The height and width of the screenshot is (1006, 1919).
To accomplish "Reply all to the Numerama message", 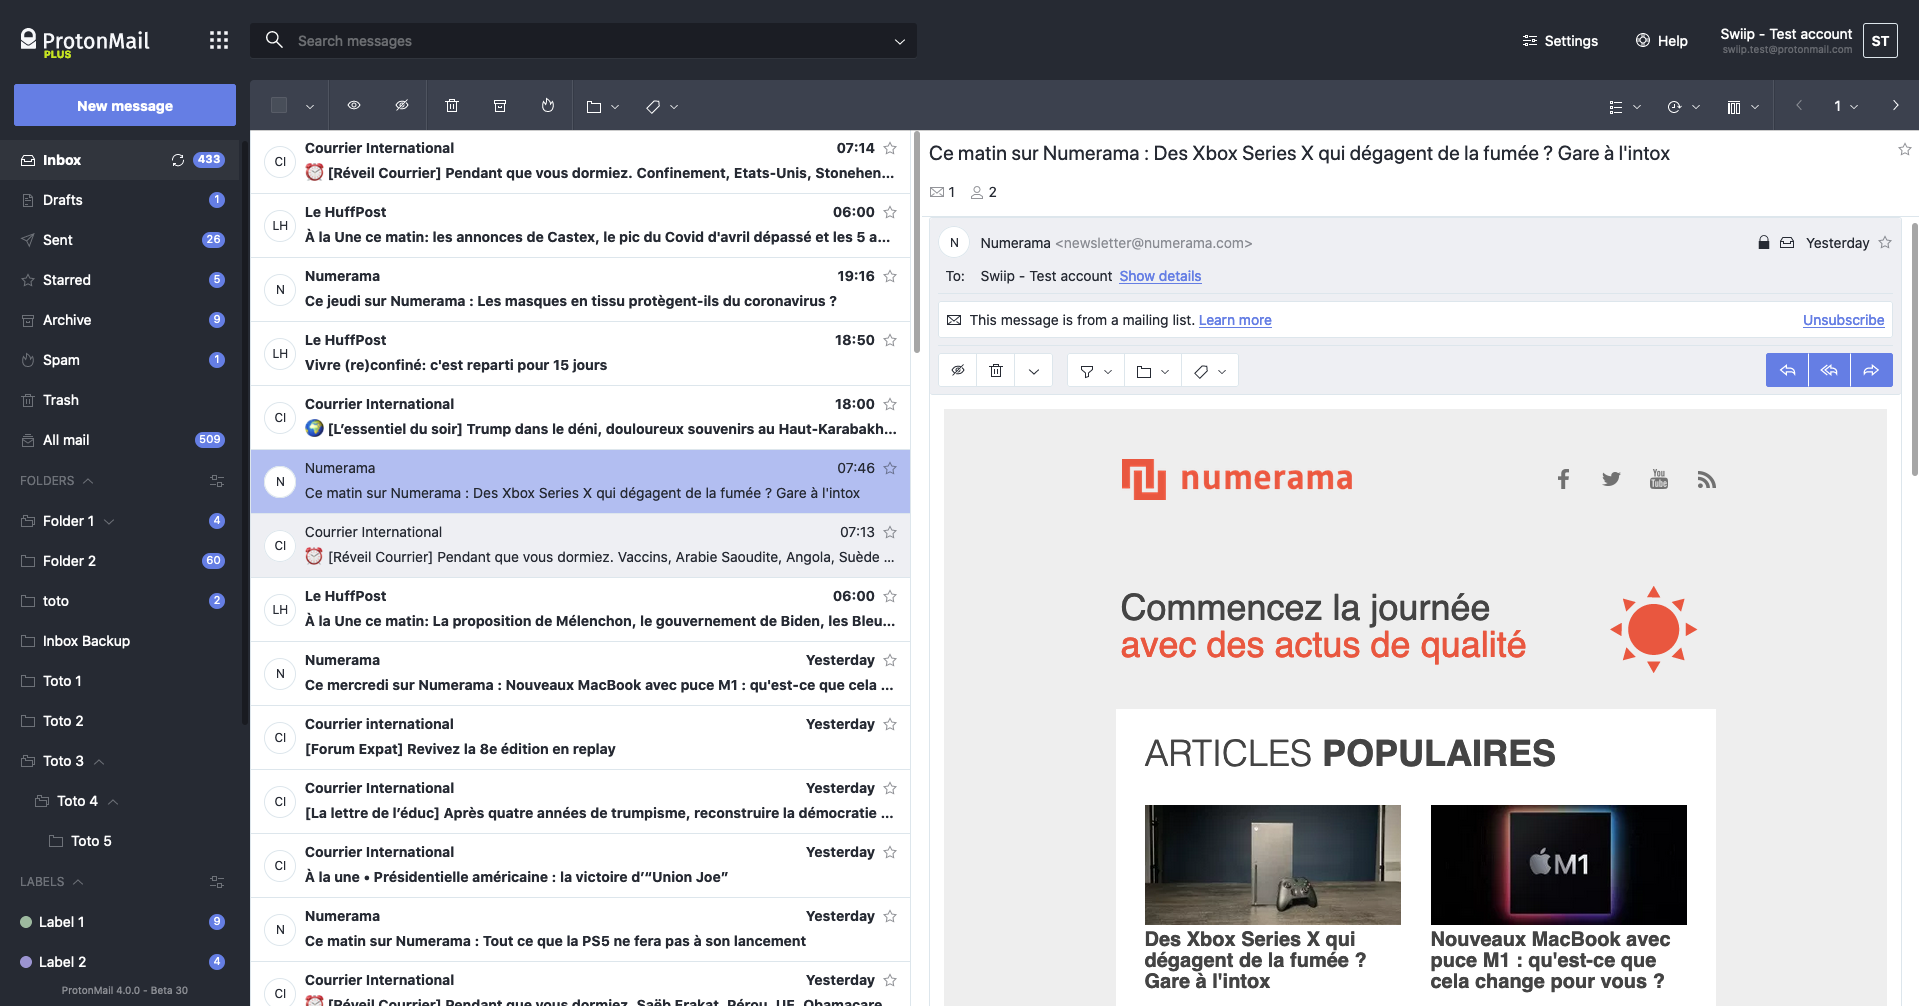I will [1829, 371].
